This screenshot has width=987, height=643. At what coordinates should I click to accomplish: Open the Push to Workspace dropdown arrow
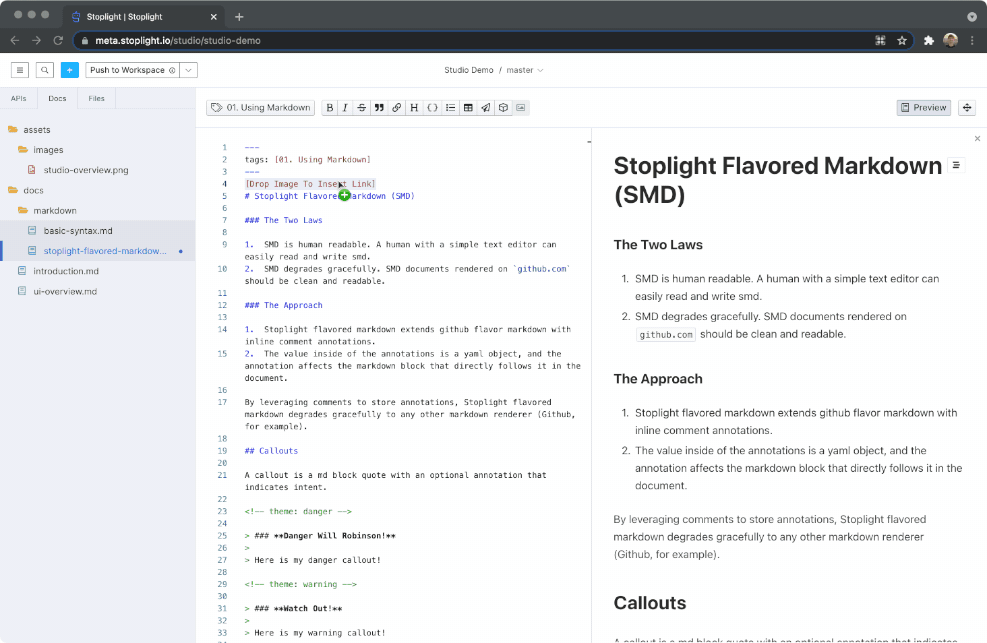click(186, 70)
